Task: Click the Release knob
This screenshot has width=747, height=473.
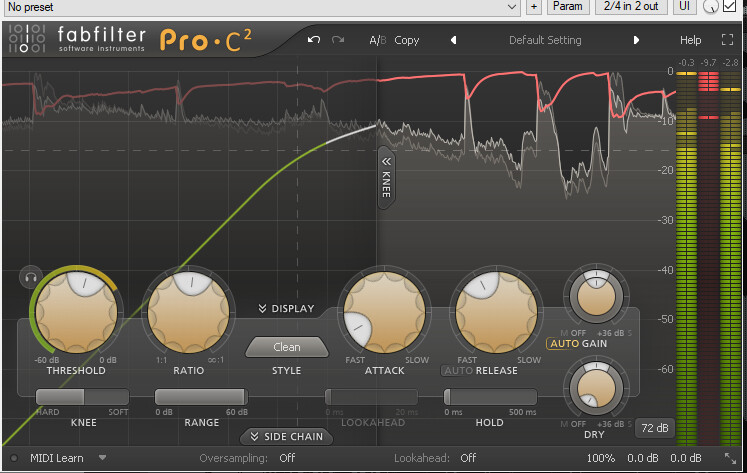Action: (x=496, y=312)
